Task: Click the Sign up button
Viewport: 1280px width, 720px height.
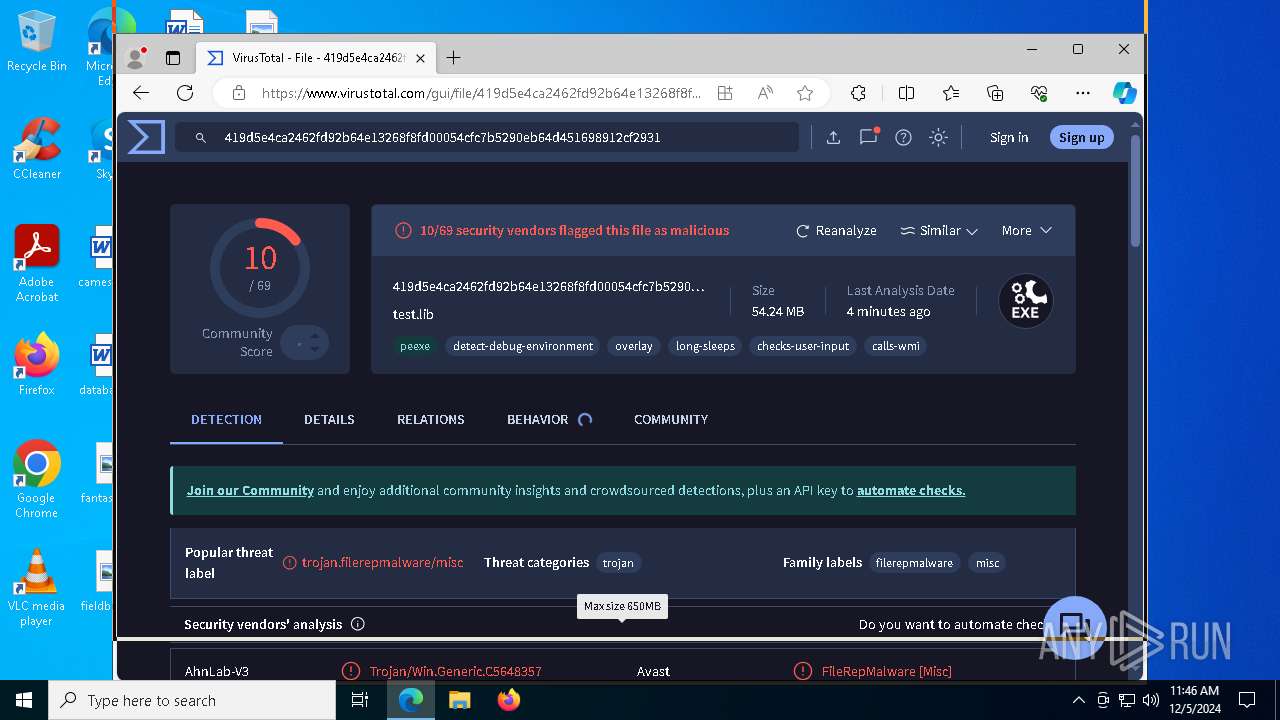Action: click(1081, 137)
